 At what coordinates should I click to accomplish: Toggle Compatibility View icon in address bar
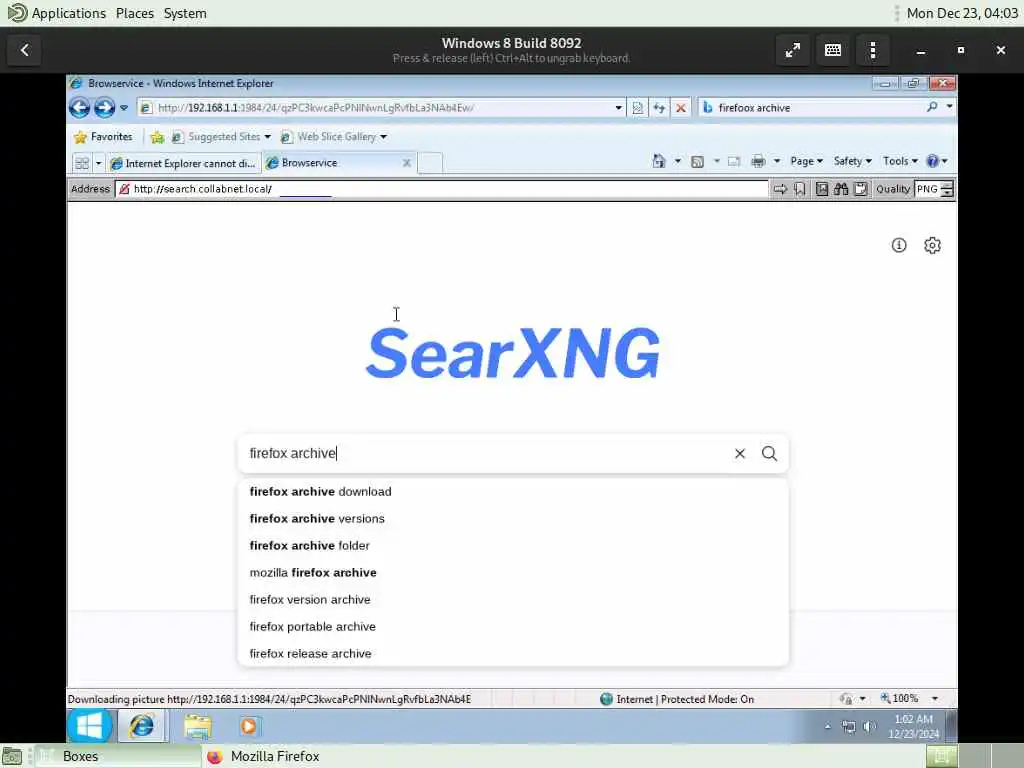pos(637,108)
